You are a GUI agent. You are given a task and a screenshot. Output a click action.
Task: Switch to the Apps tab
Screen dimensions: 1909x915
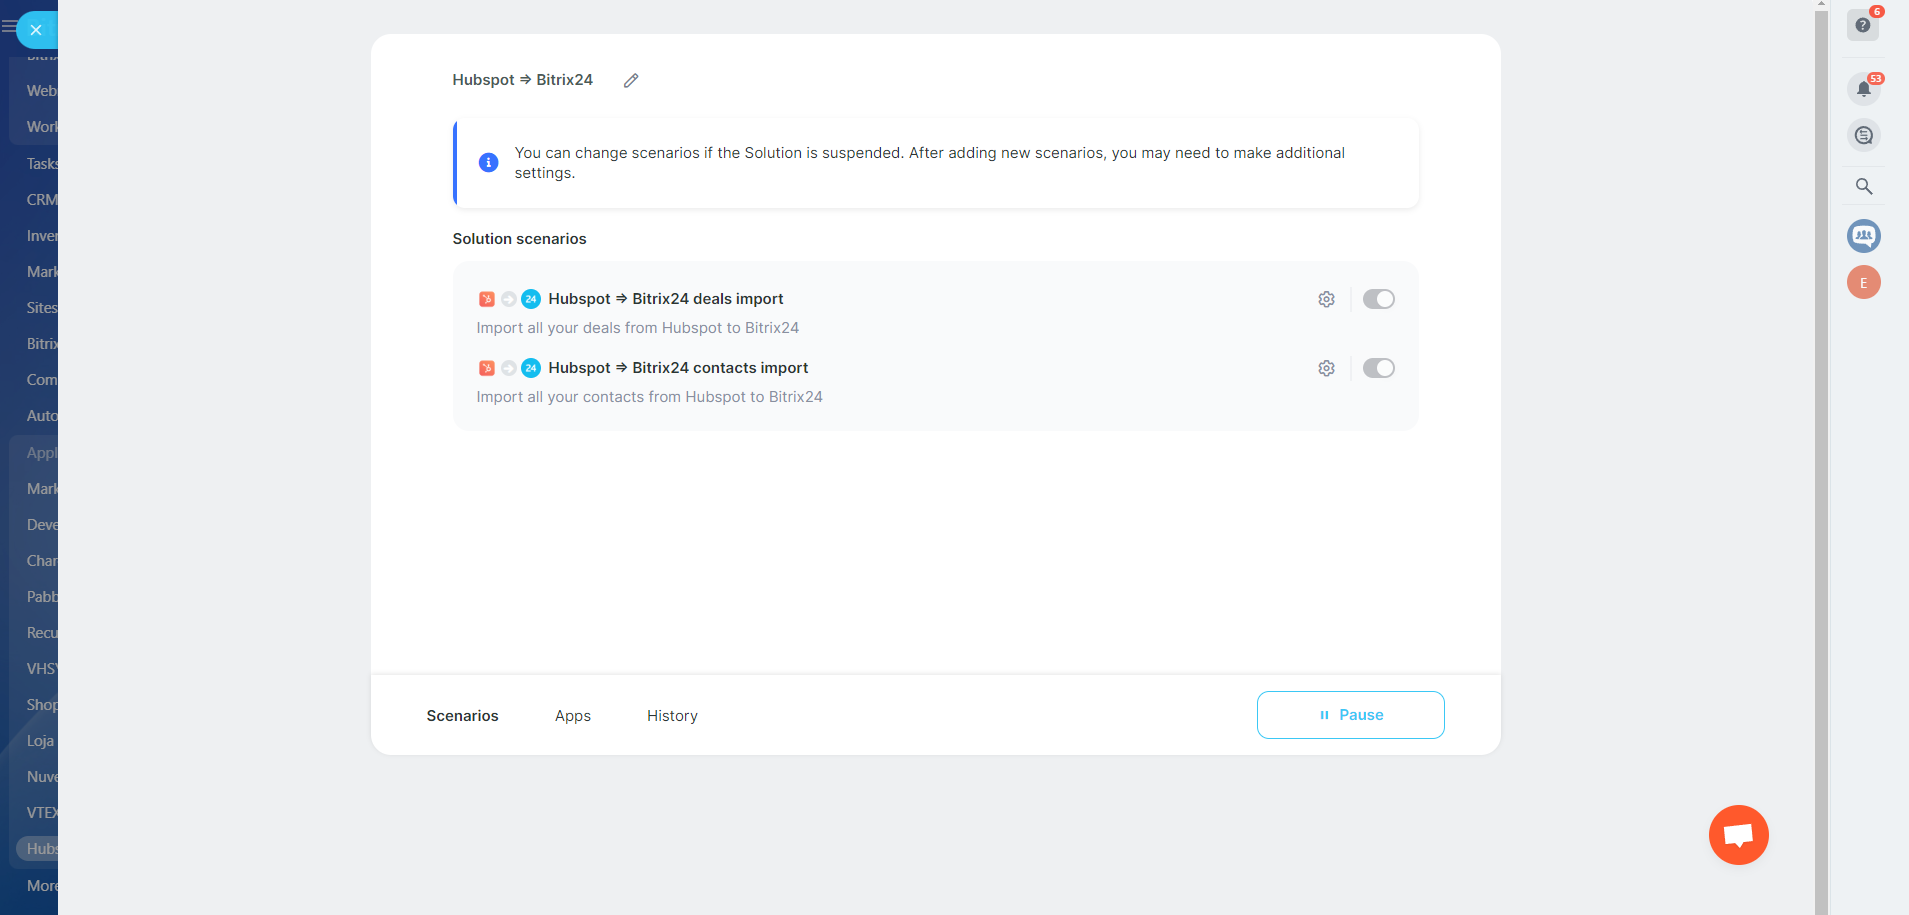[573, 716]
